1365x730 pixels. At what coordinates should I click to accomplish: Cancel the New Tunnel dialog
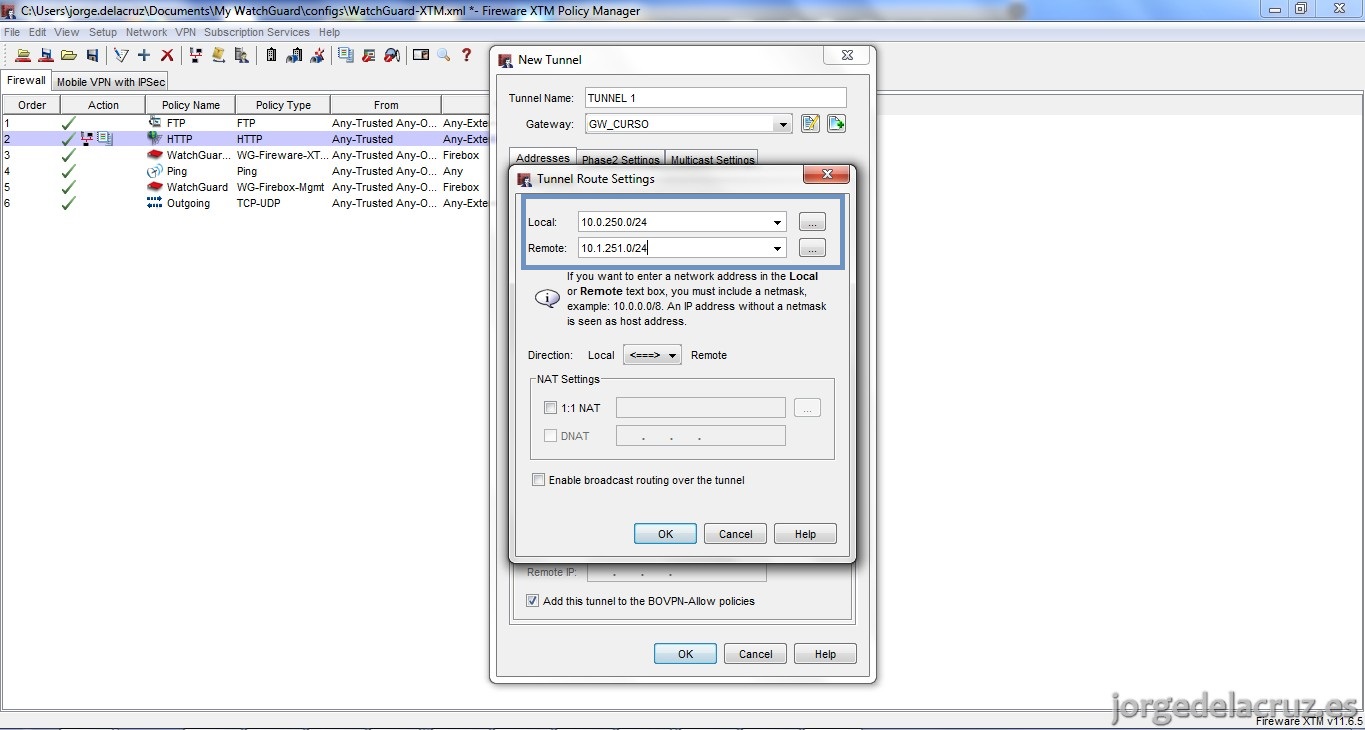pos(755,654)
